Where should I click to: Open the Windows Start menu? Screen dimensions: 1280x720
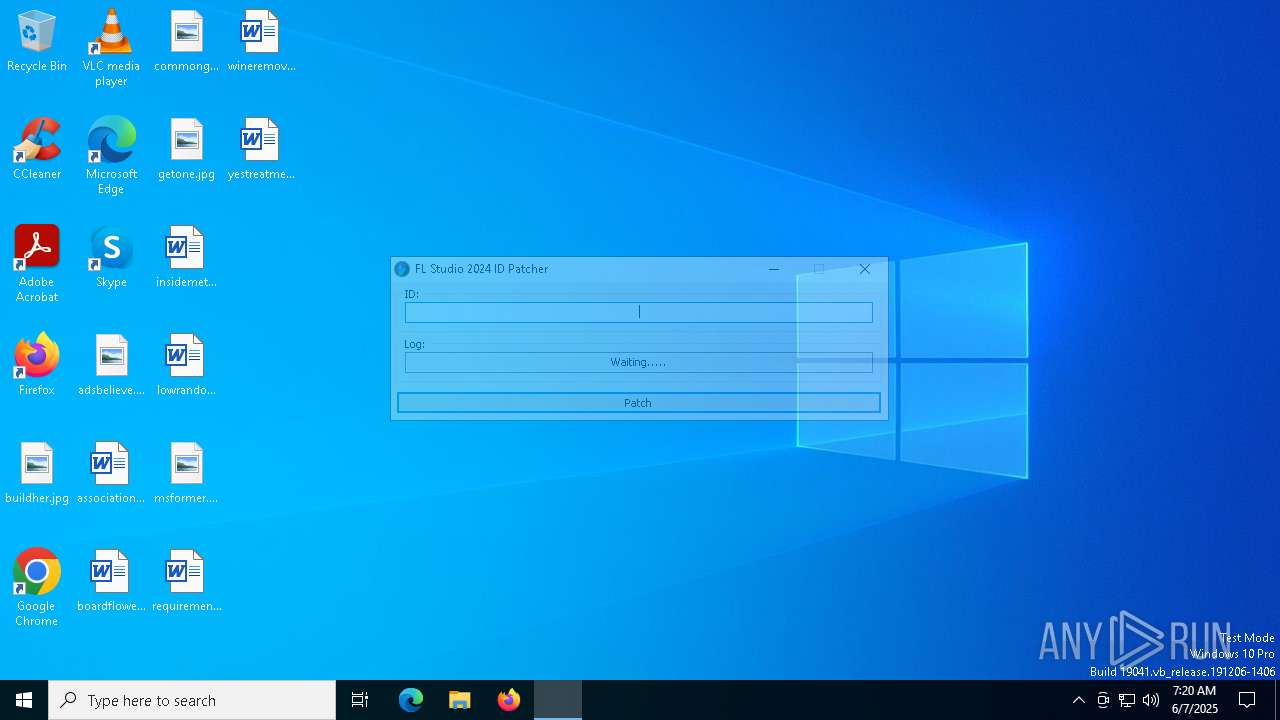click(x=24, y=700)
